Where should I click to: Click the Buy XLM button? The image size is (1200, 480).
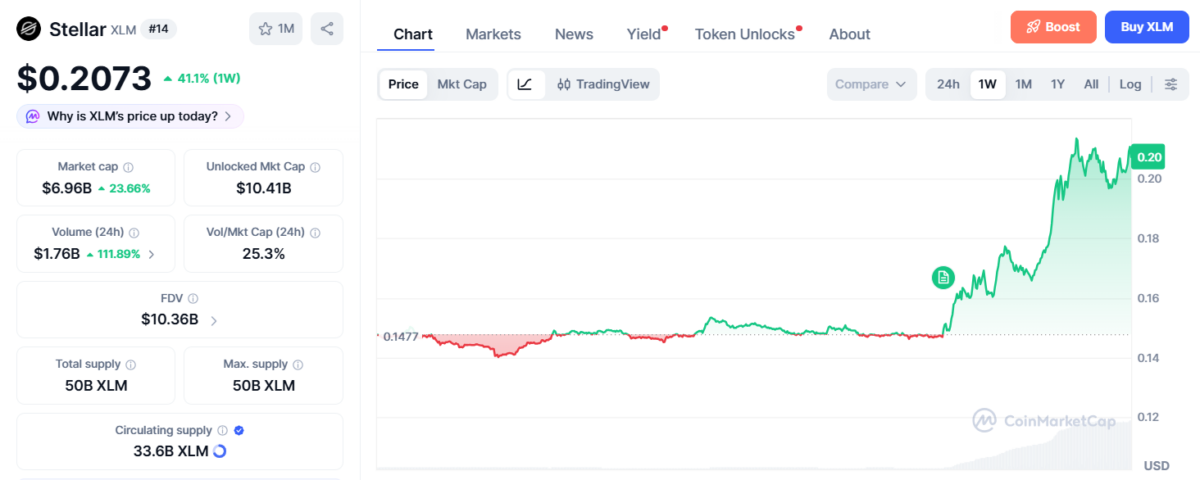tap(1146, 27)
